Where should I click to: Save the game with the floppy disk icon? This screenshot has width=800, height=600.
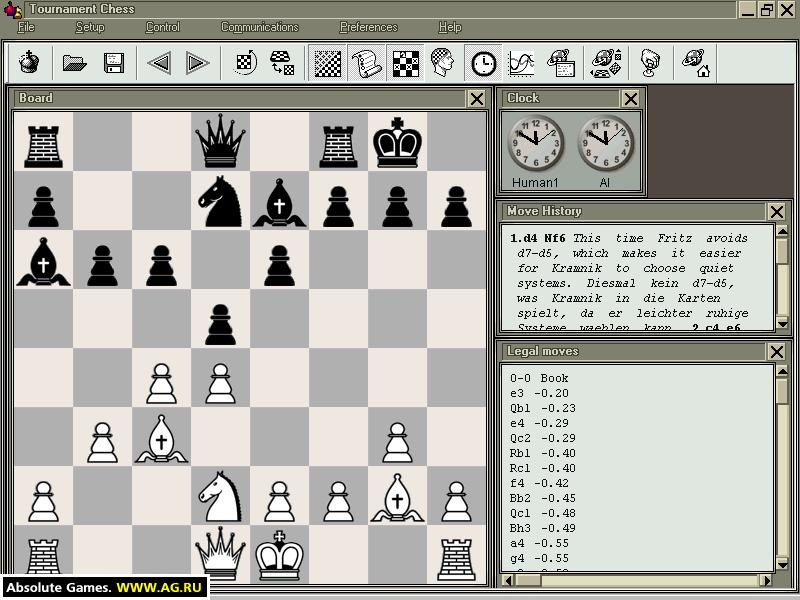click(x=114, y=63)
